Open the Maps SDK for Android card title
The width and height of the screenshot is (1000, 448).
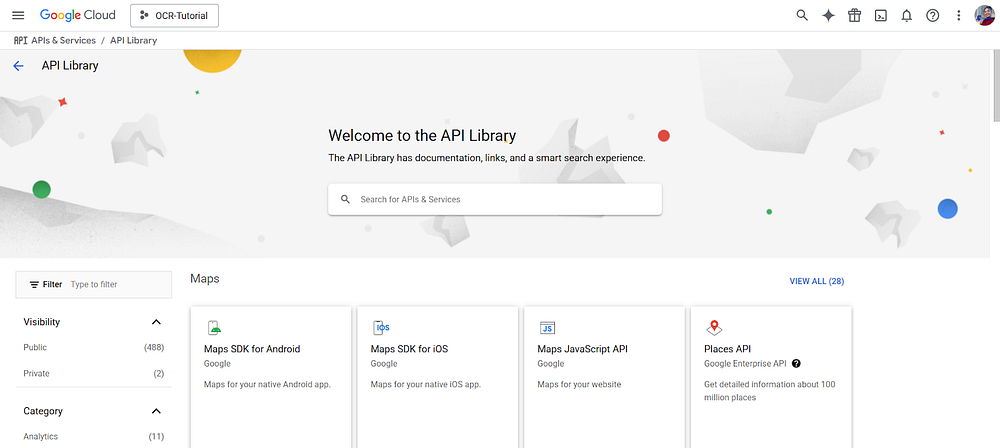[252, 349]
